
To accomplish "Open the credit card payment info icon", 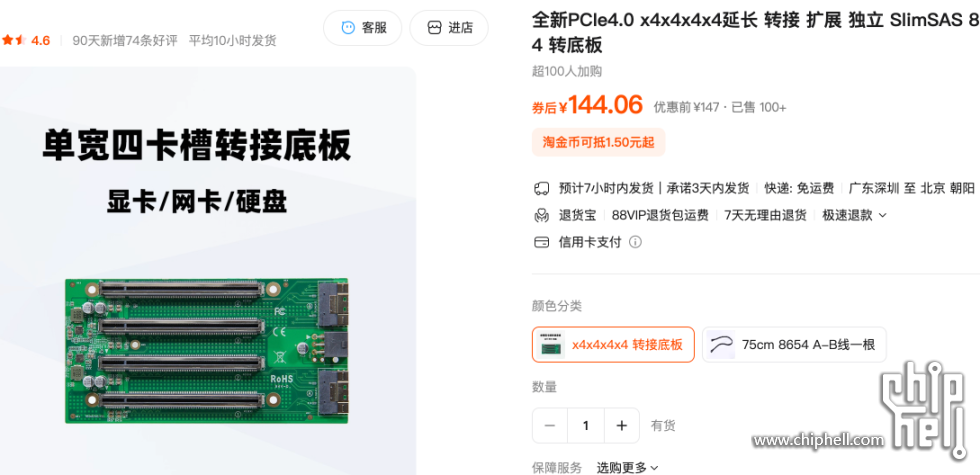I will [635, 242].
